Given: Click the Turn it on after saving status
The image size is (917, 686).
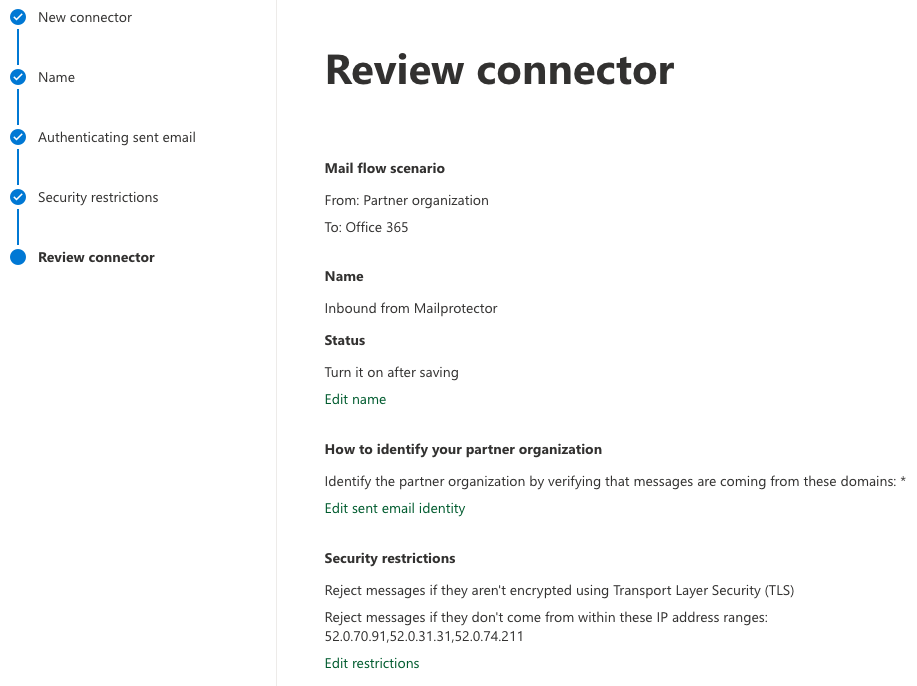Looking at the screenshot, I should click(391, 373).
